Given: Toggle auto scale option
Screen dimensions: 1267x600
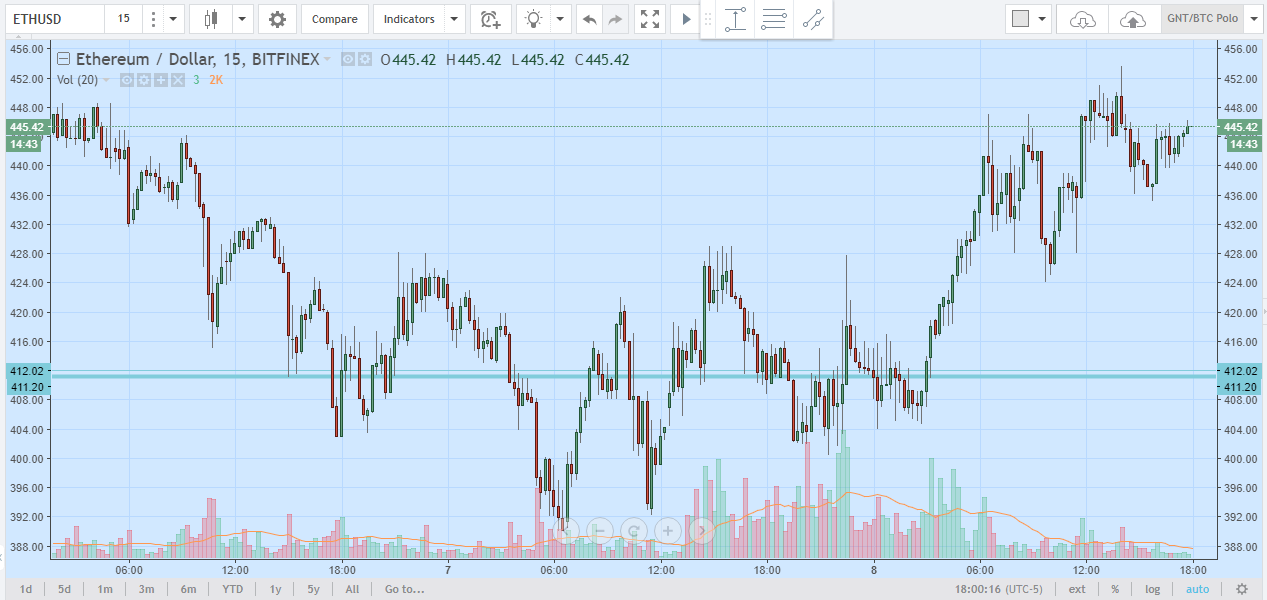Looking at the screenshot, I should coord(1197,589).
